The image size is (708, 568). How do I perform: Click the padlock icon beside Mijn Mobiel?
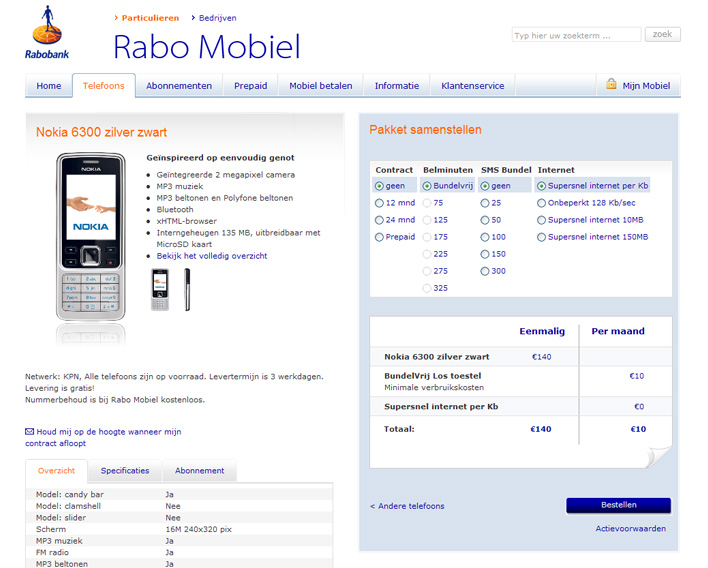tap(611, 84)
